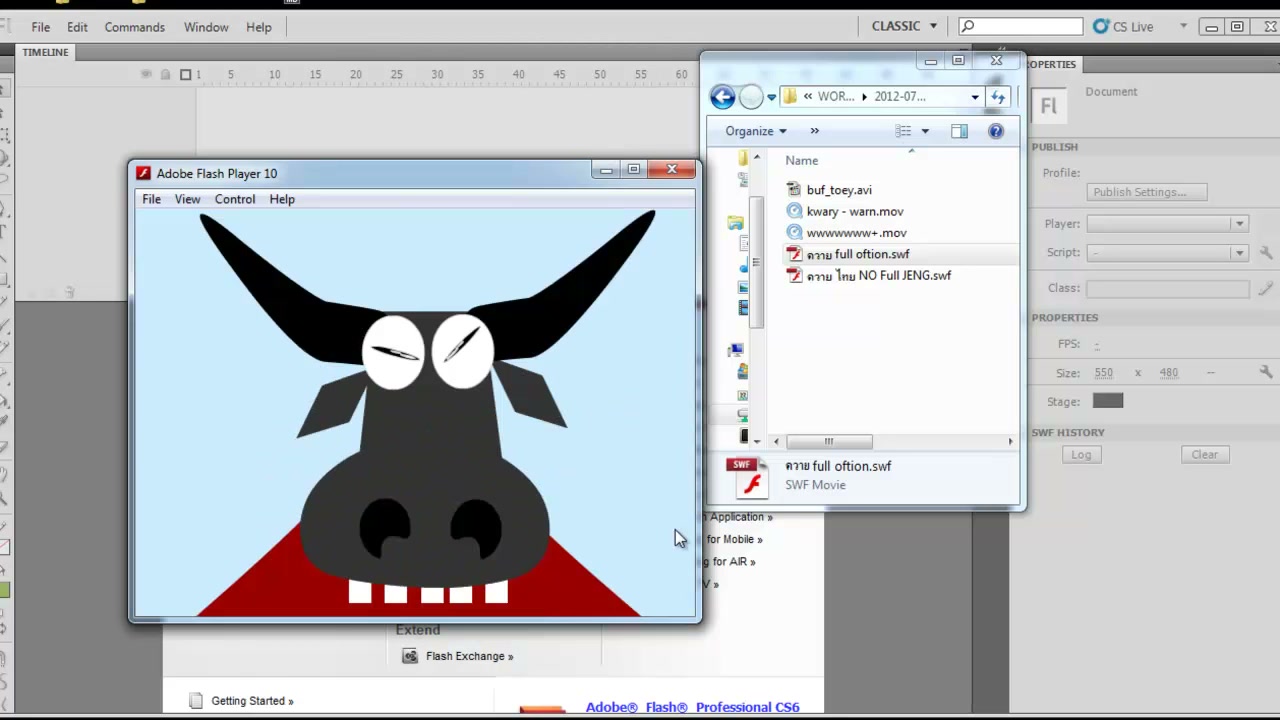This screenshot has height=720, width=1280.
Task: Show the Explorer preview pane
Action: [x=959, y=131]
